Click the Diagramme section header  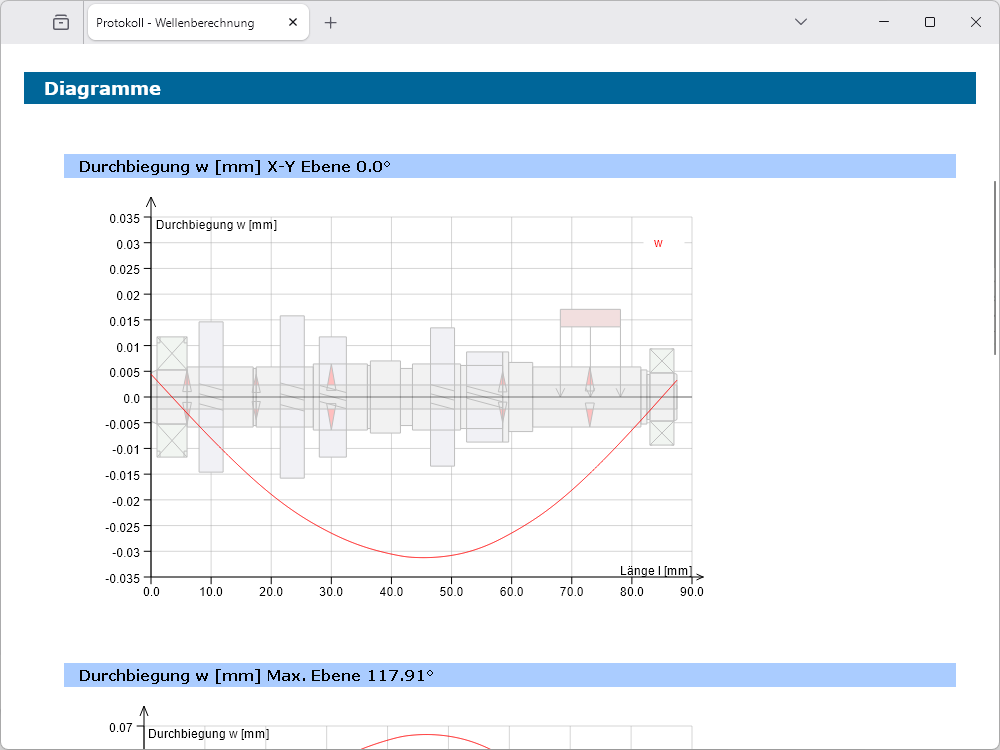[102, 89]
